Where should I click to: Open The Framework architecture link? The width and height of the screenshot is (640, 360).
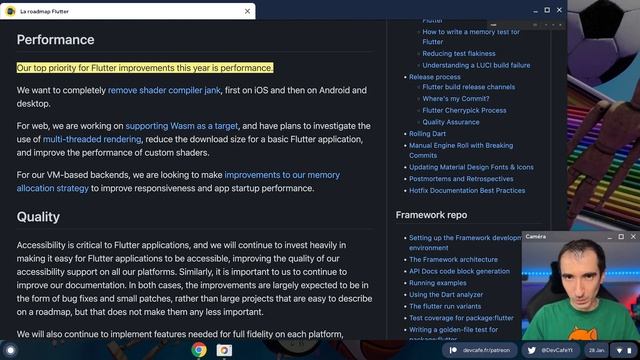(453, 260)
